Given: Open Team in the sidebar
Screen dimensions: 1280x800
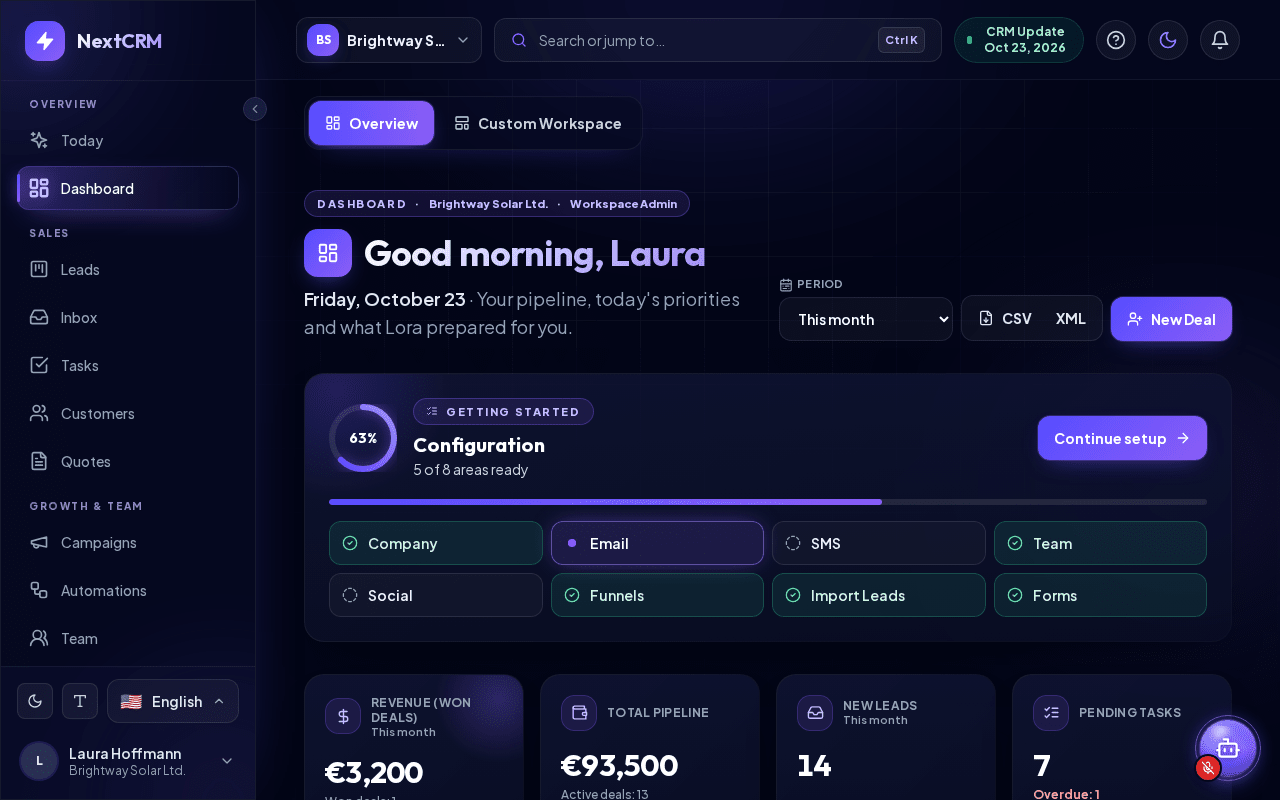Looking at the screenshot, I should click(128, 638).
